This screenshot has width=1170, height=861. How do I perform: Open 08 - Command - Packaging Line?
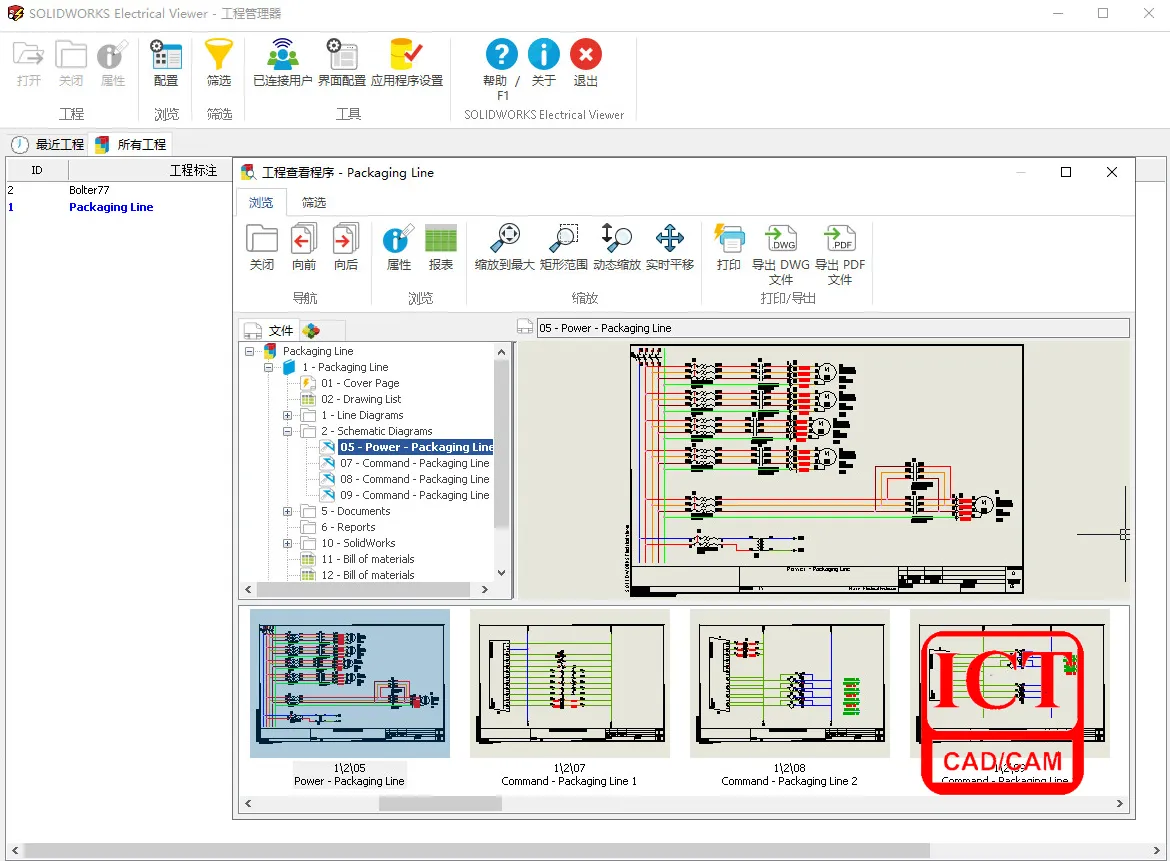click(x=415, y=479)
